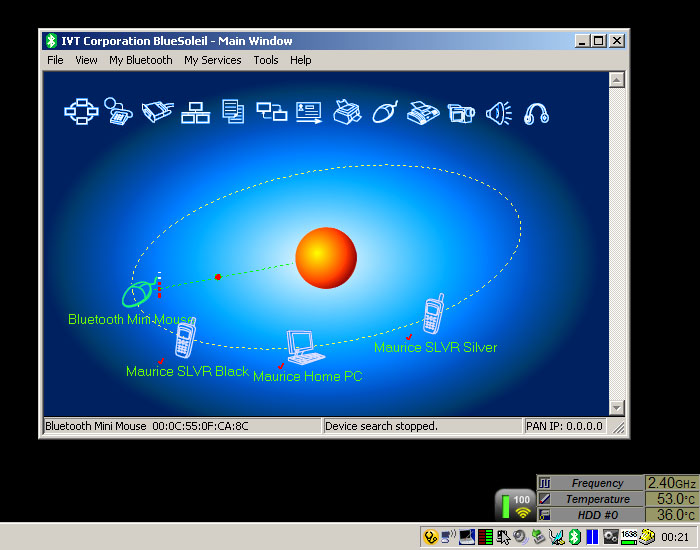Click the battery and Wi-Fi 100 gadget

515,505
